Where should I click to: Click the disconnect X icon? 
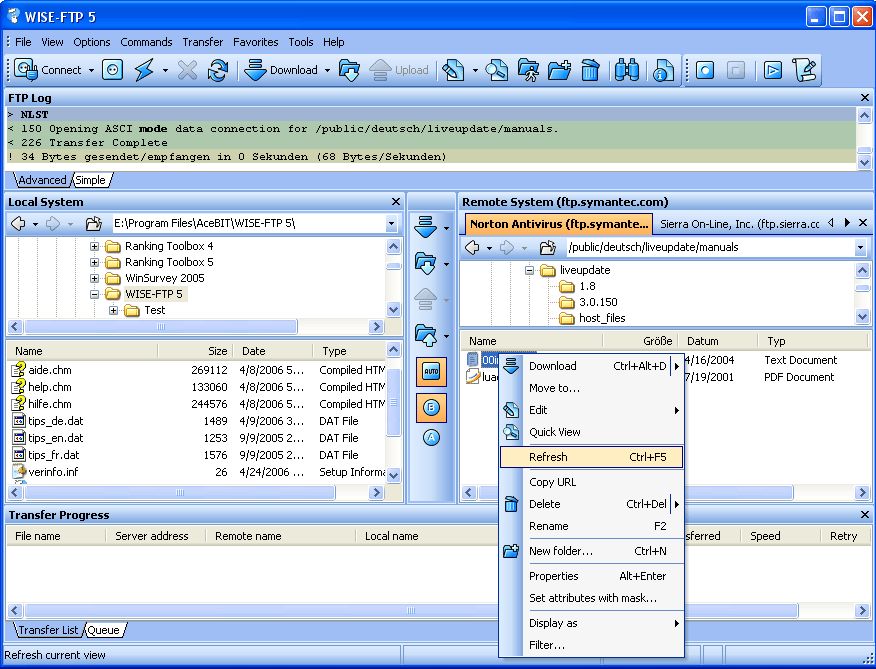pyautogui.click(x=186, y=70)
